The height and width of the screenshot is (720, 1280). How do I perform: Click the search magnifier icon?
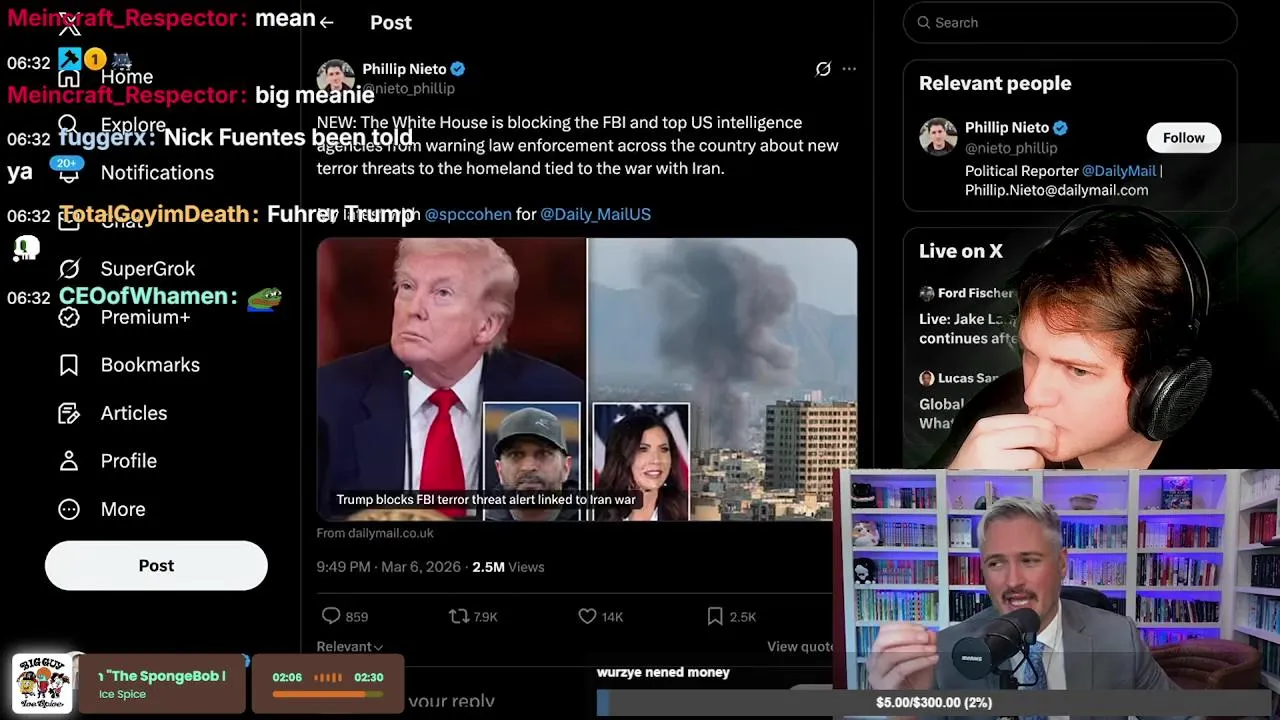[x=924, y=22]
